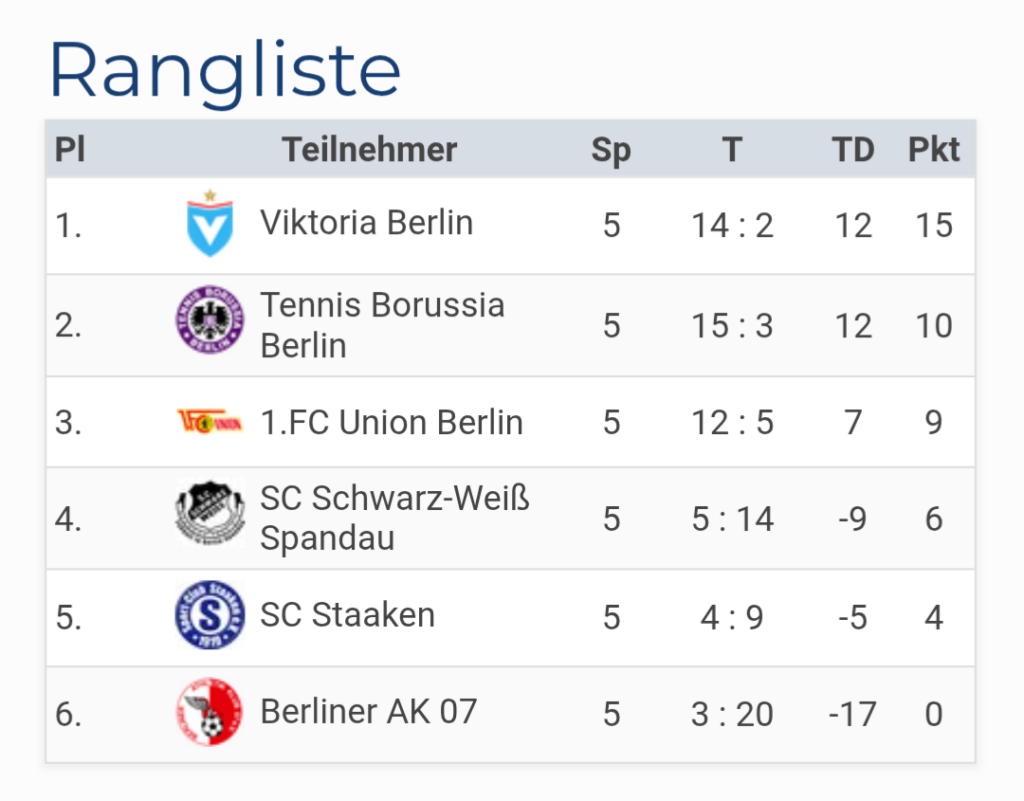Select the 1.FC Union Berlin name
The image size is (1024, 801).
[x=391, y=422]
